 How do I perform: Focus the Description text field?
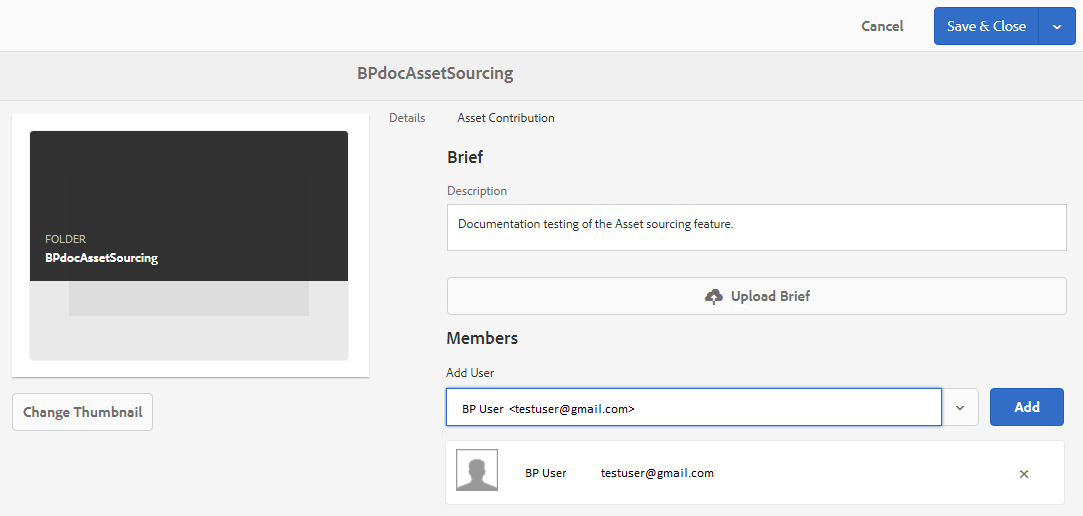[x=756, y=227]
